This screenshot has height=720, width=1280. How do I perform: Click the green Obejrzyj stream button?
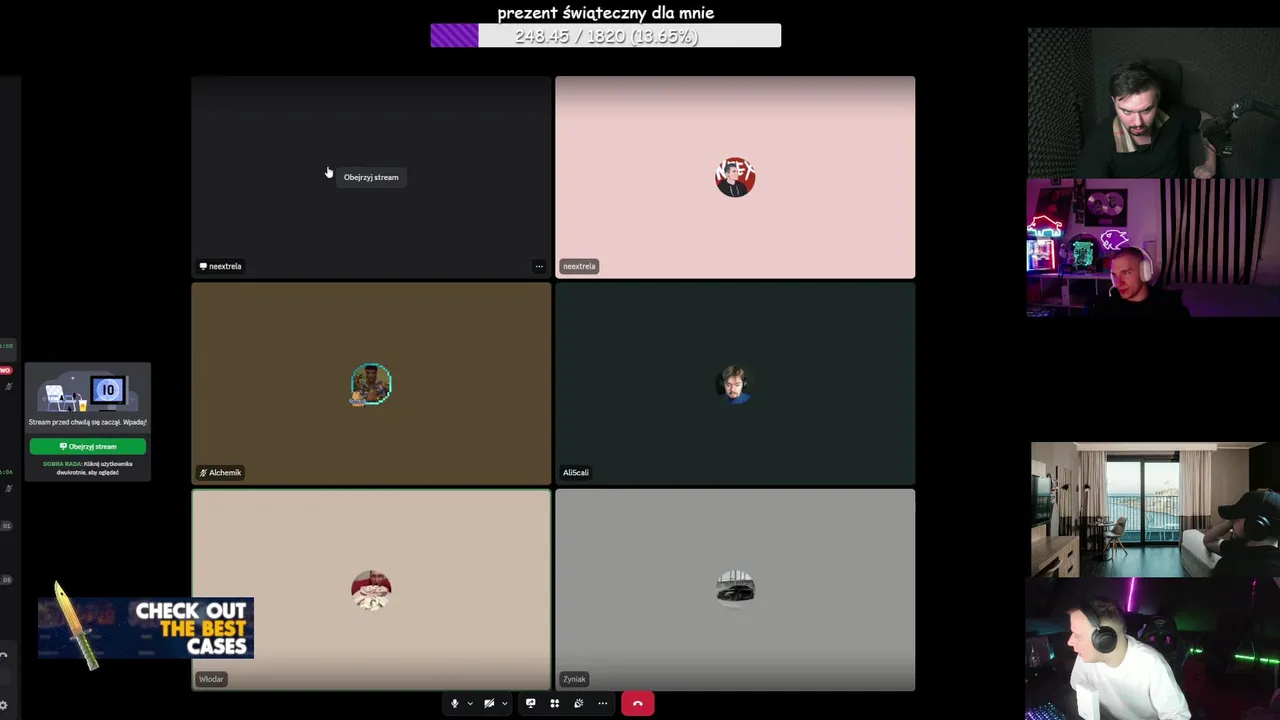pos(88,446)
